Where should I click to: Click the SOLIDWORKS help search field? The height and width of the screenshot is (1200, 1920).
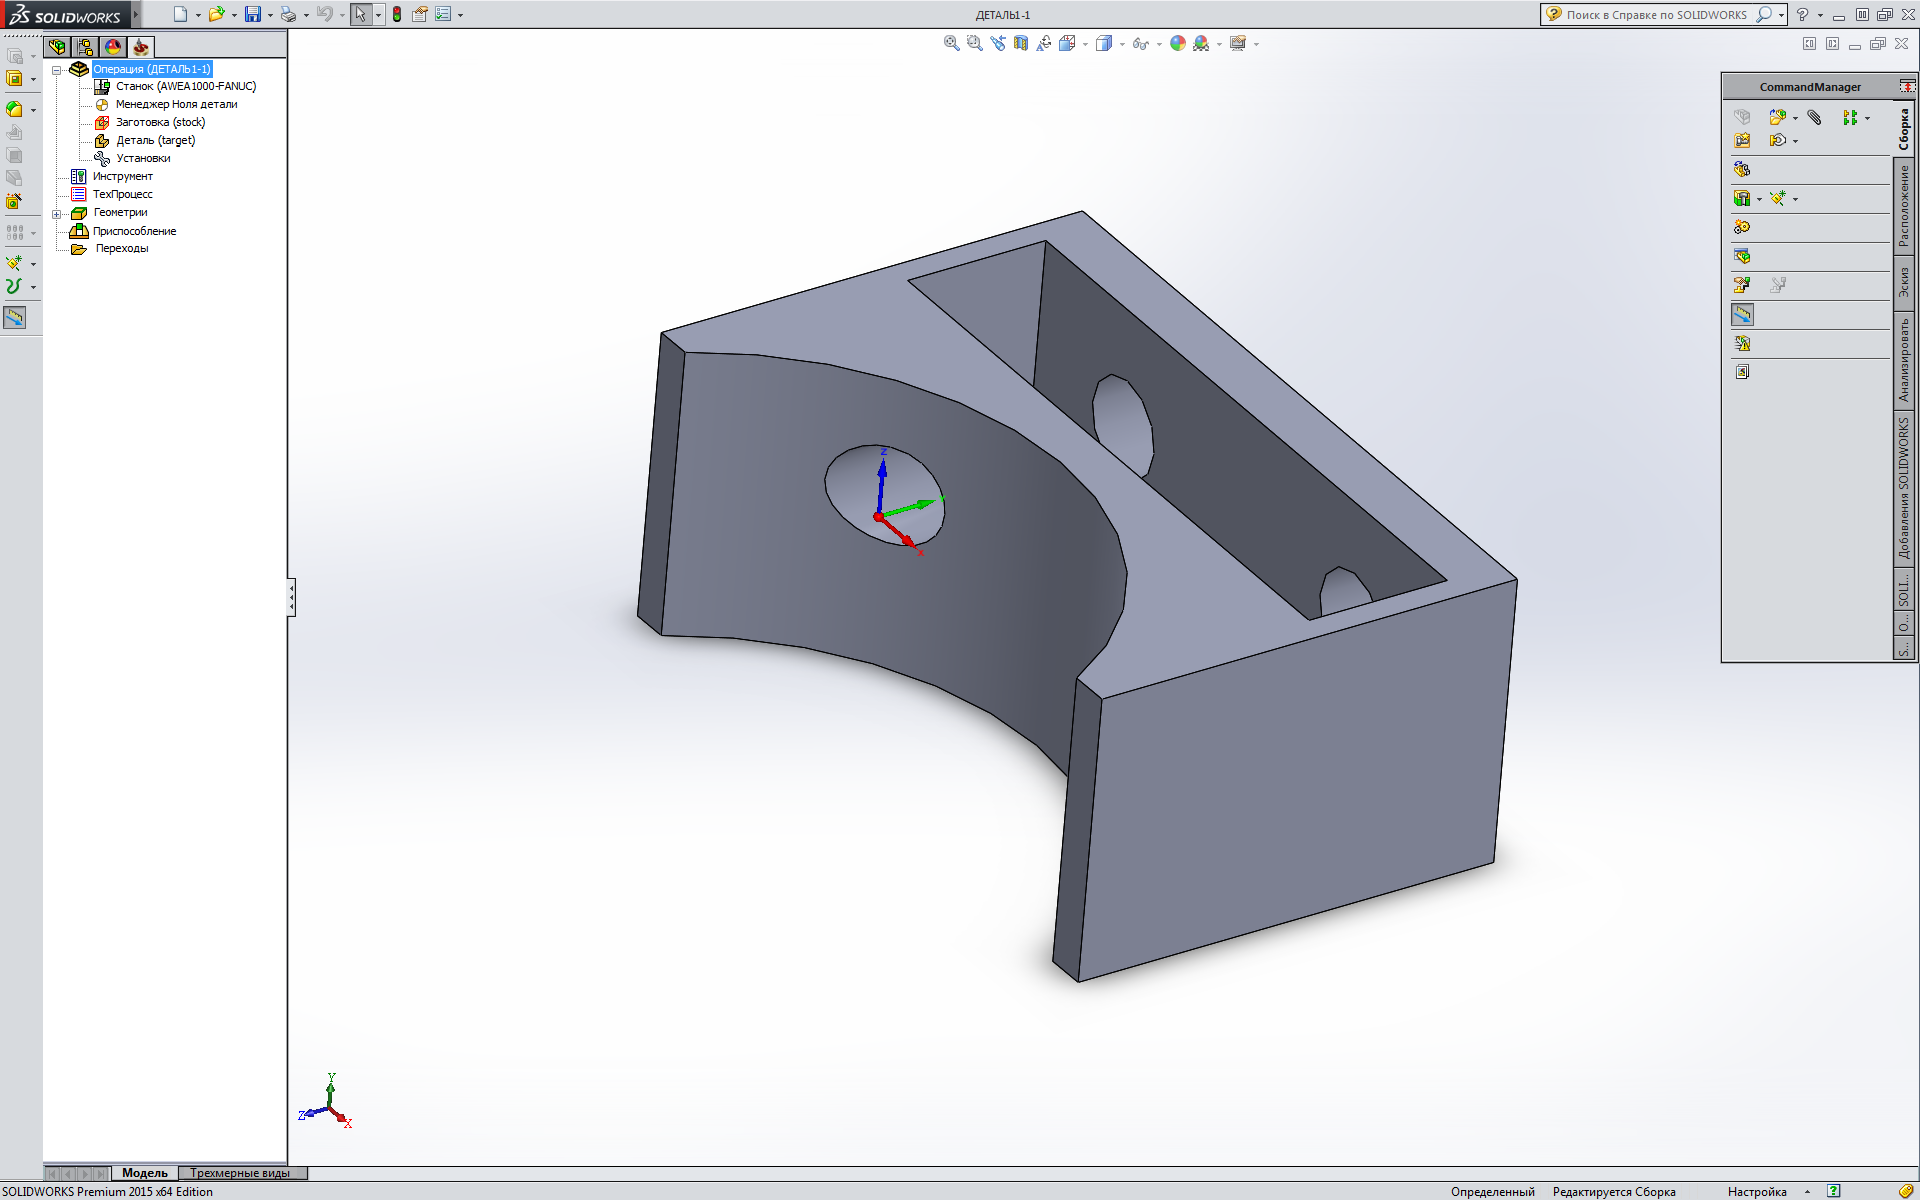point(1656,15)
